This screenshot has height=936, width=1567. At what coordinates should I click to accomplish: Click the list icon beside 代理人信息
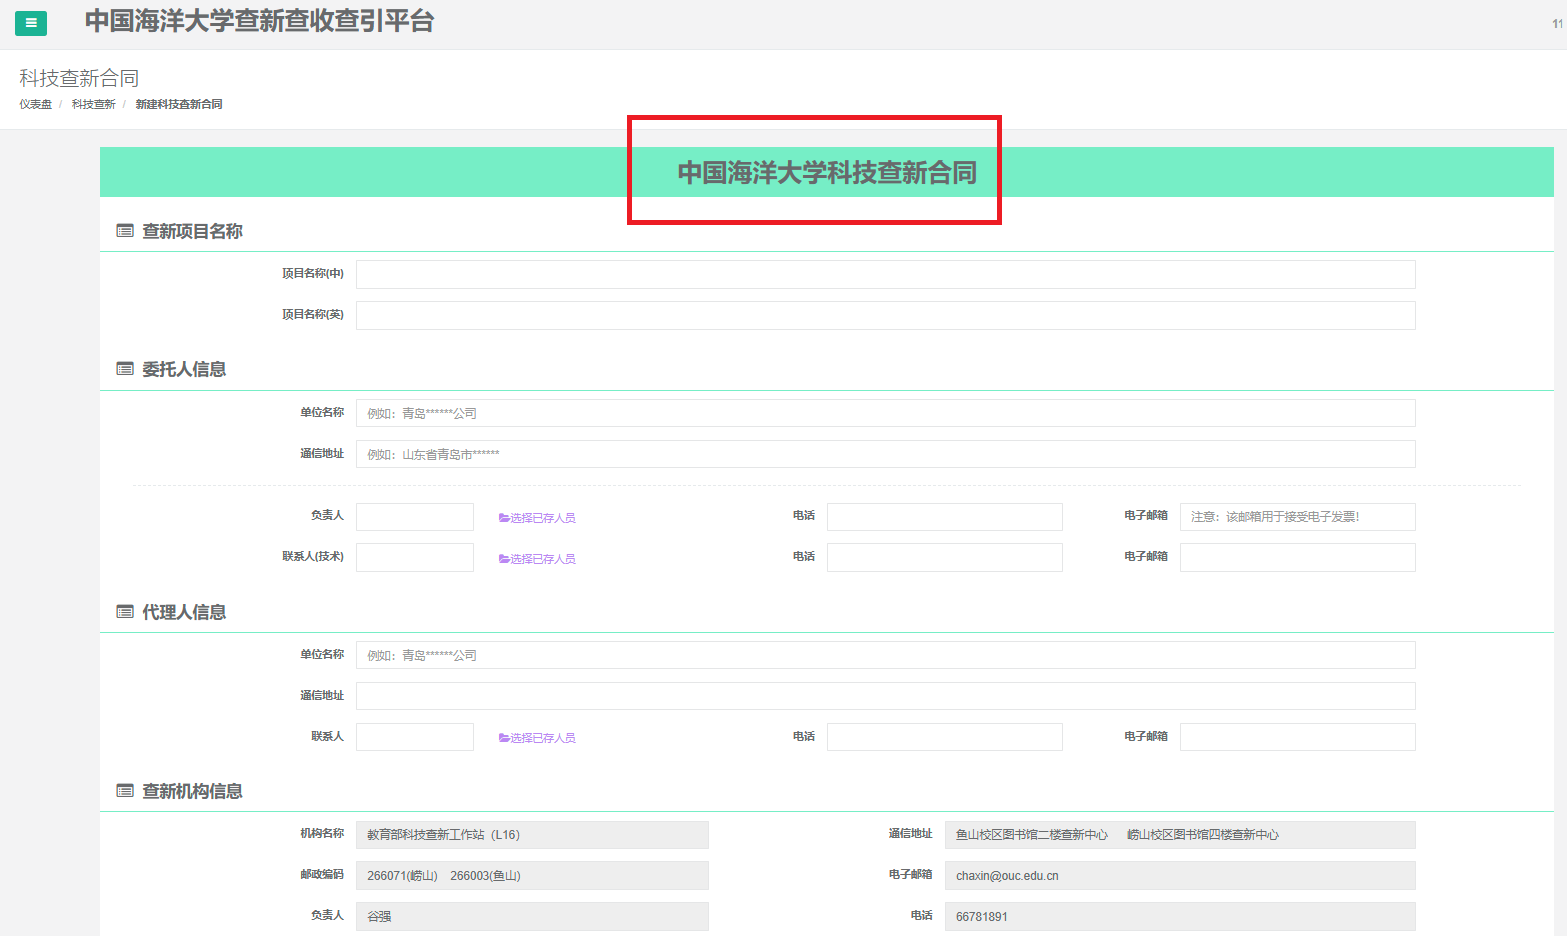tap(125, 612)
